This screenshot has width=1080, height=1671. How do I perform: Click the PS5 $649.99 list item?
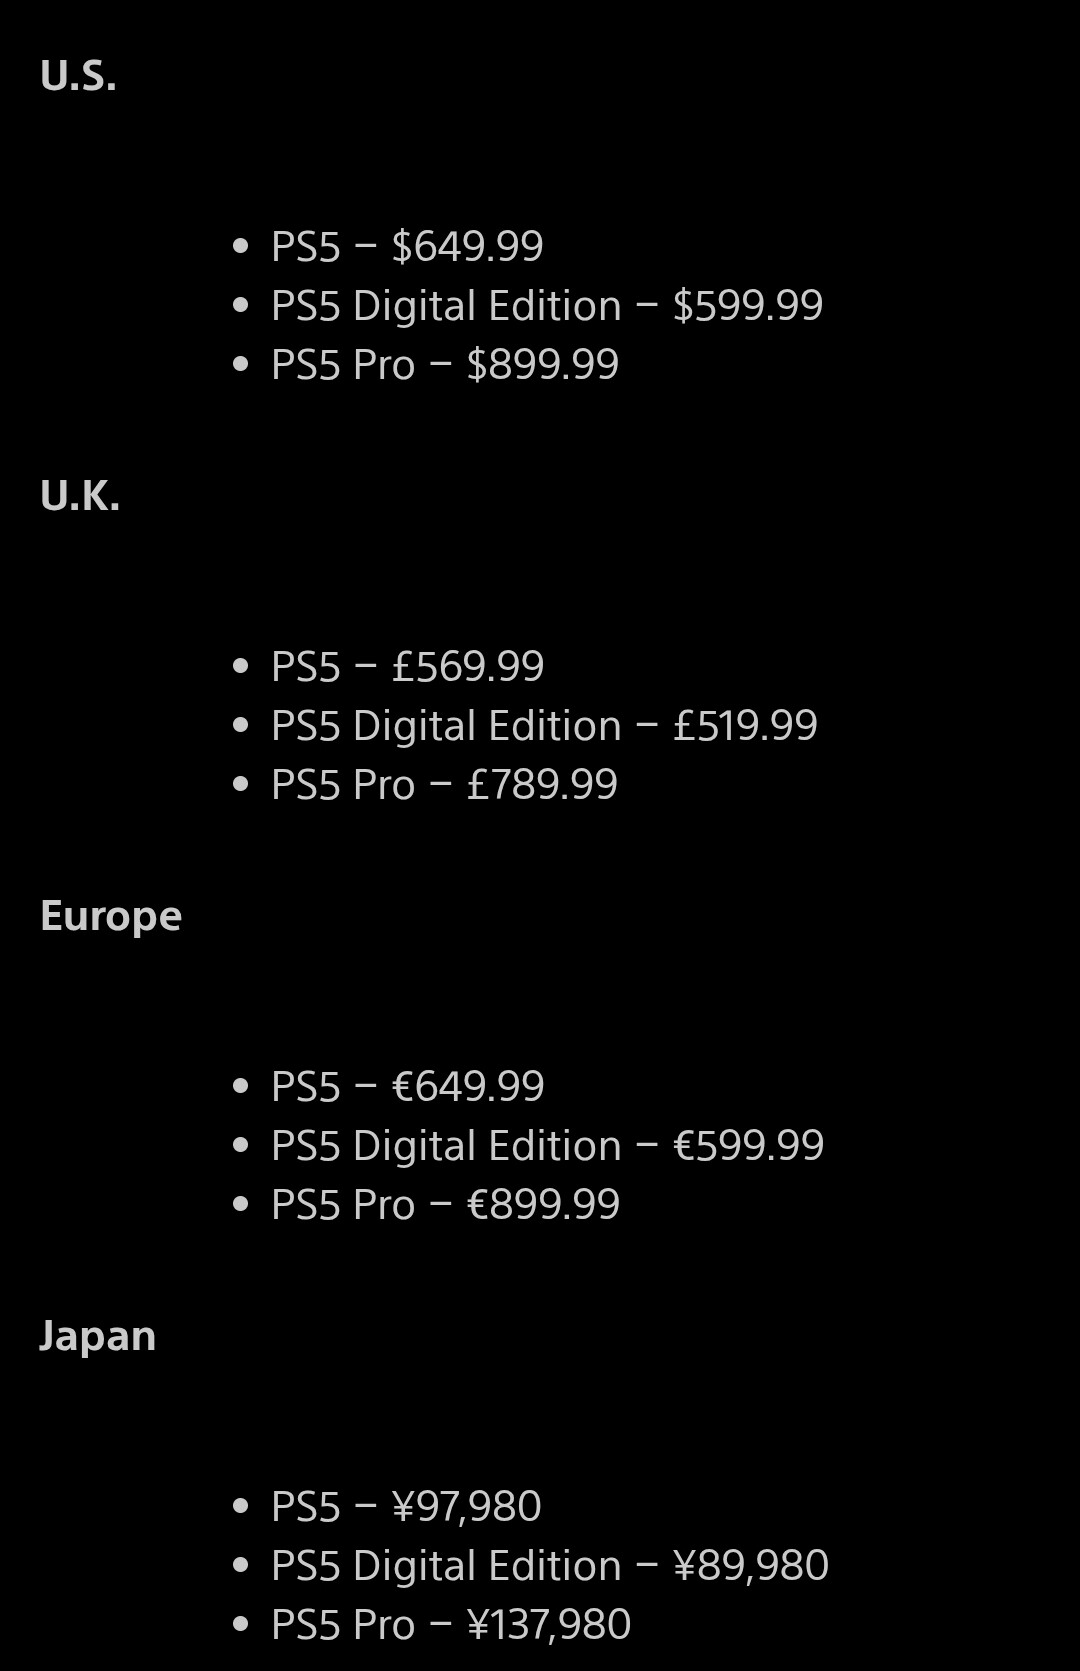click(407, 246)
